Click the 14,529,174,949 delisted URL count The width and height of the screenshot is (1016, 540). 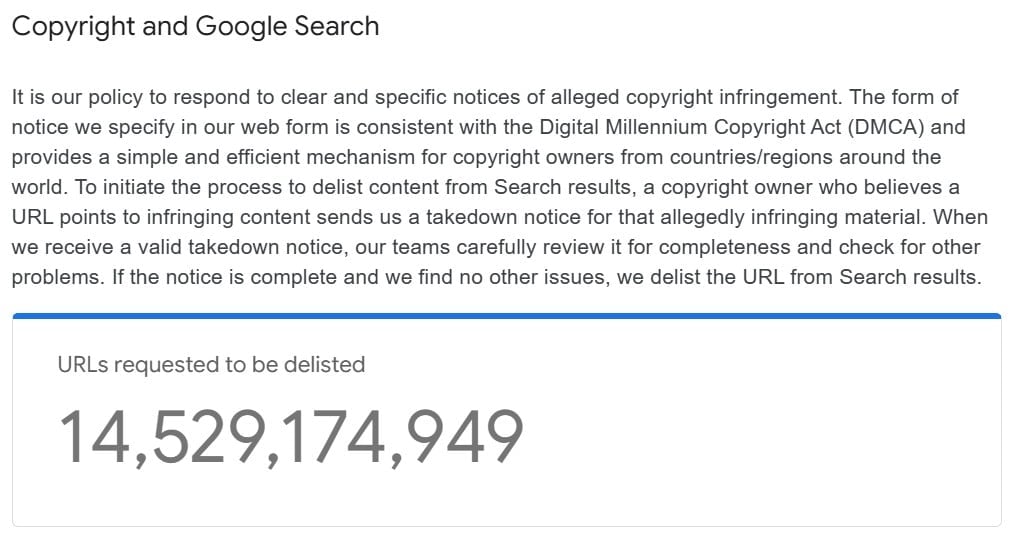tap(290, 438)
